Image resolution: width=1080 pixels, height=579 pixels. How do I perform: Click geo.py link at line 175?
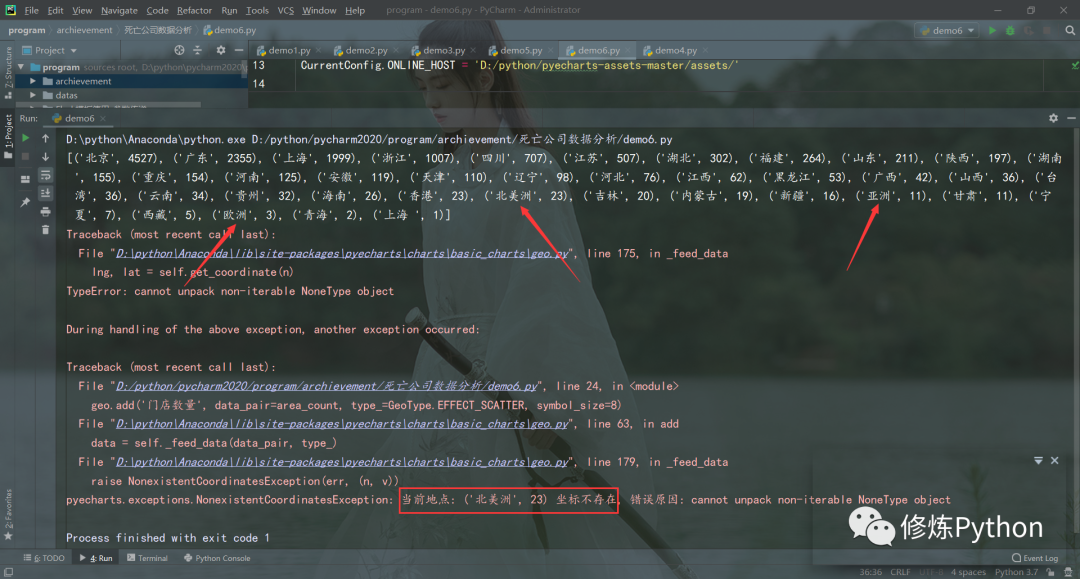pos(342,253)
